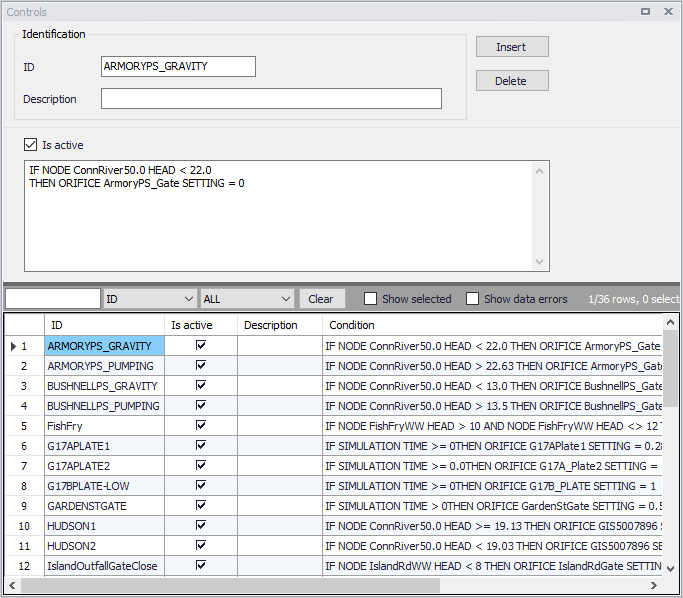683x598 pixels.
Task: Click the table vertical scrollbar thumb
Action: click(x=670, y=368)
